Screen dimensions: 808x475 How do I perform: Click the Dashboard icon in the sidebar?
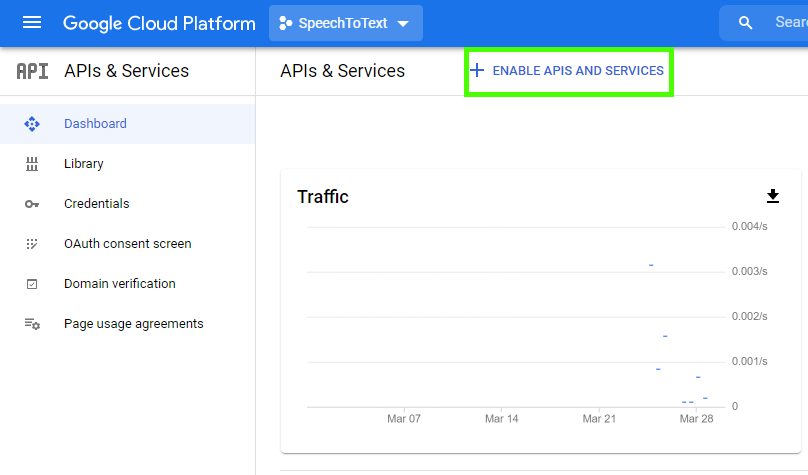(32, 124)
